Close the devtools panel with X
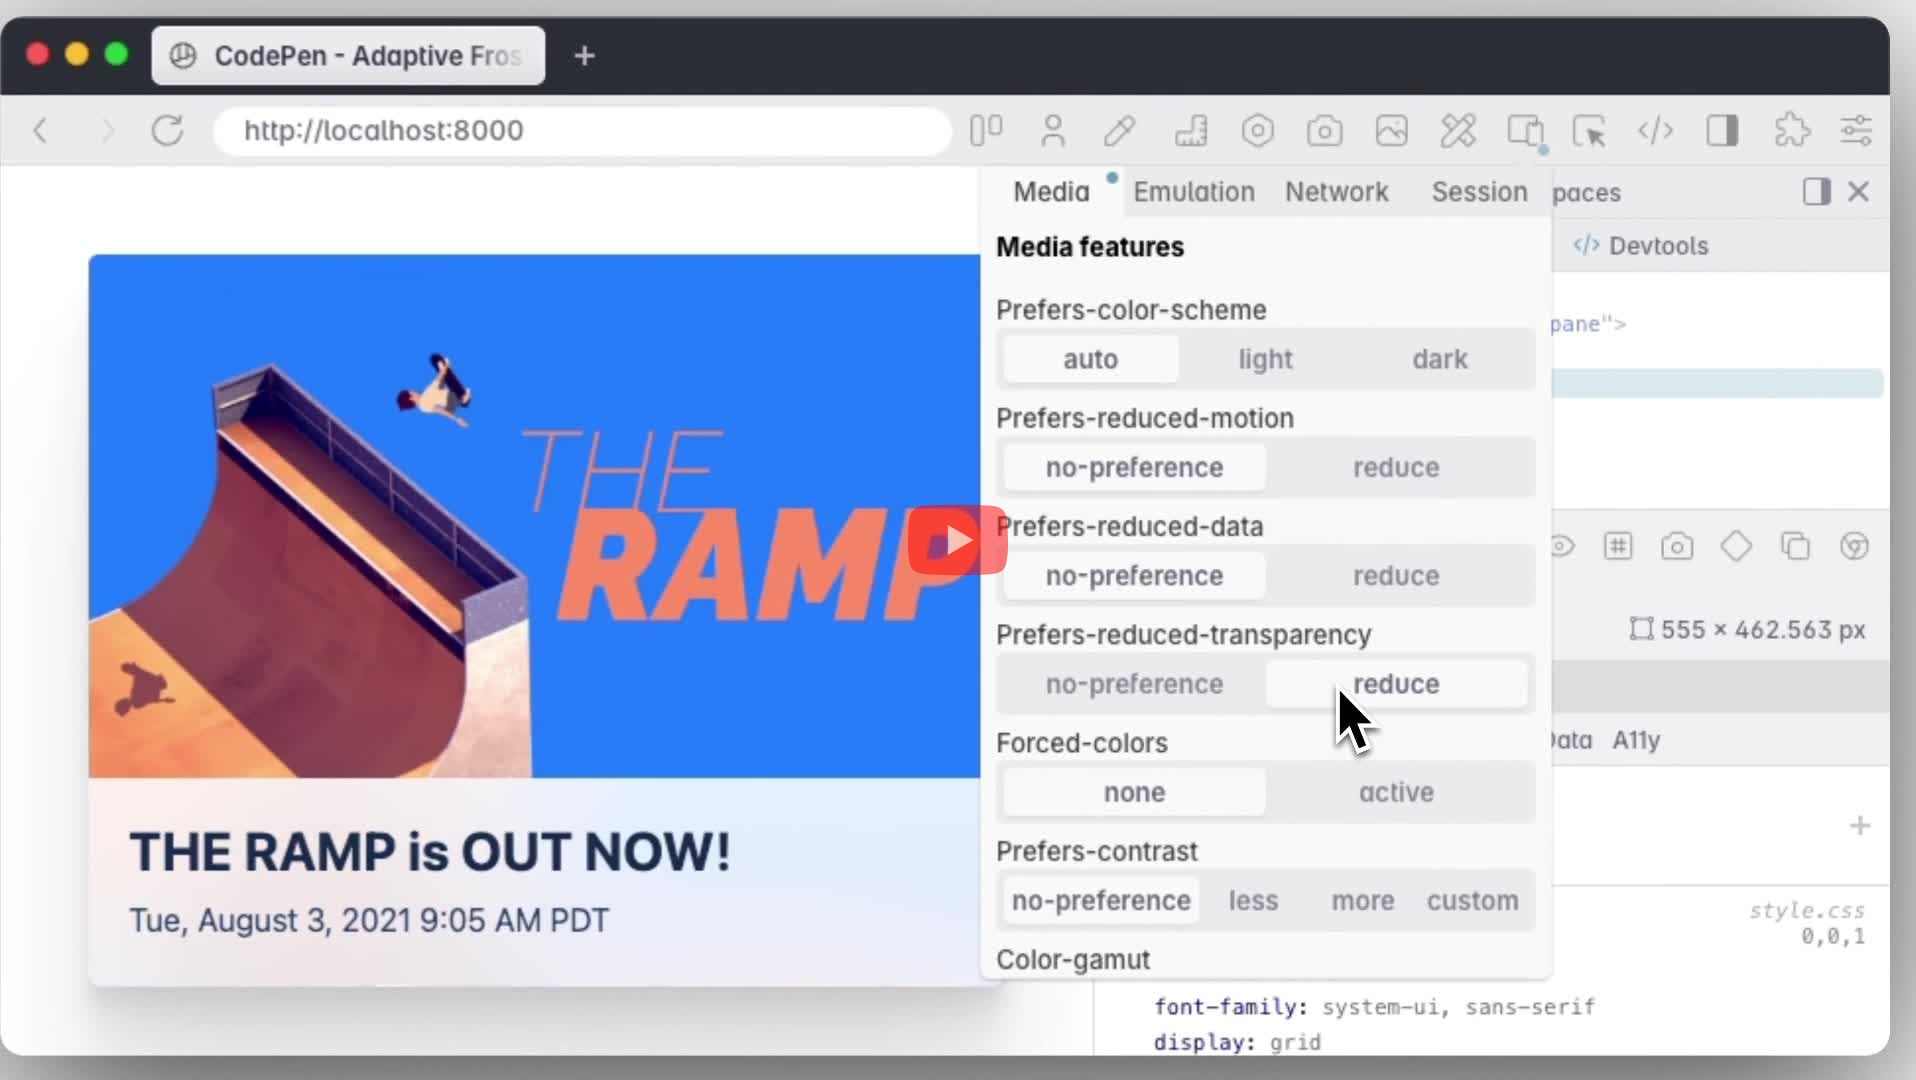This screenshot has height=1080, width=1916. [x=1858, y=191]
